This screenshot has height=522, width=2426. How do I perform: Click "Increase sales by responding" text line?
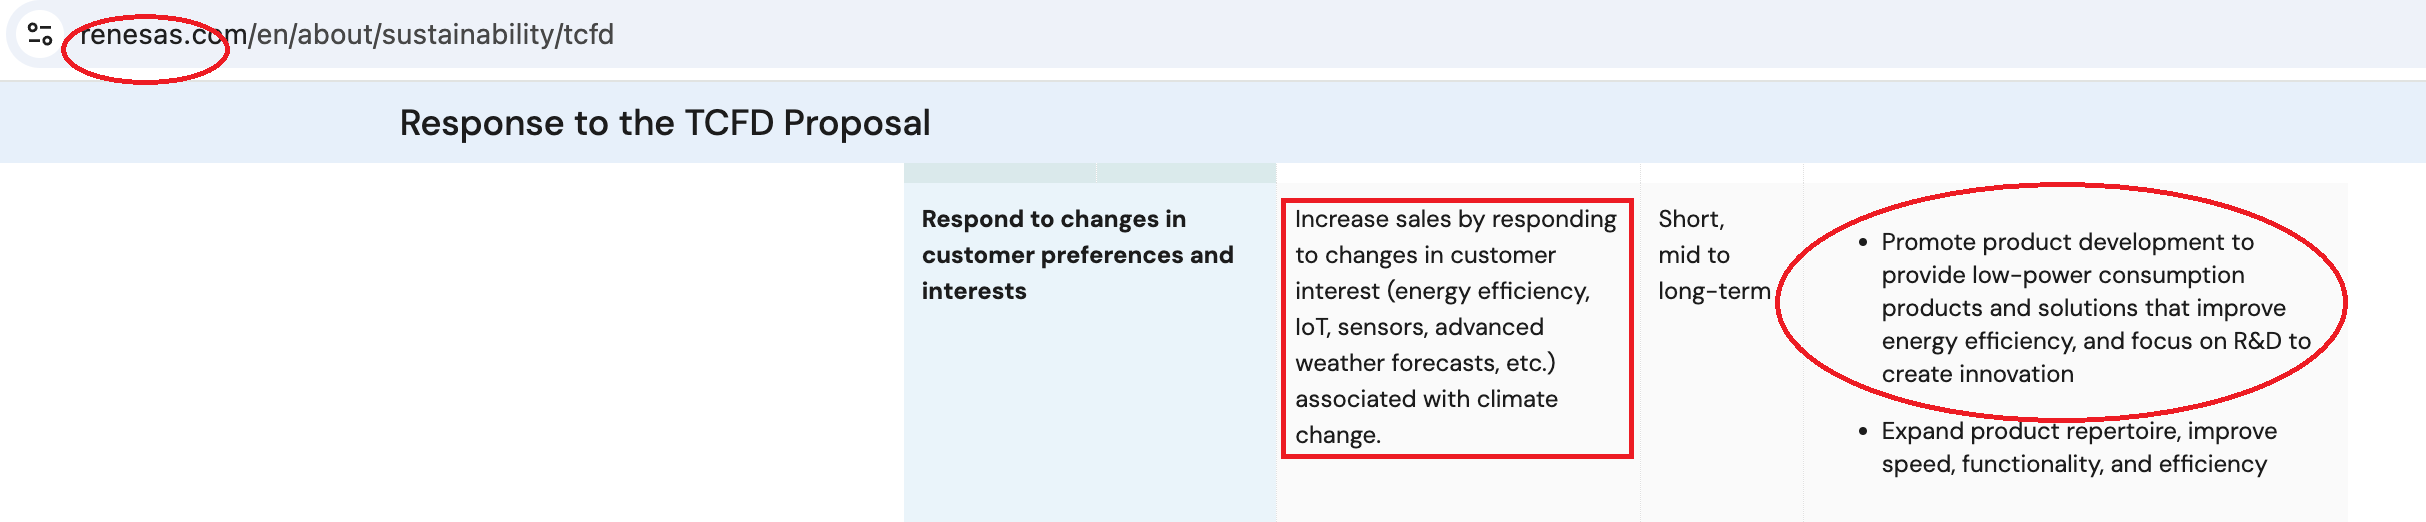point(1455,219)
